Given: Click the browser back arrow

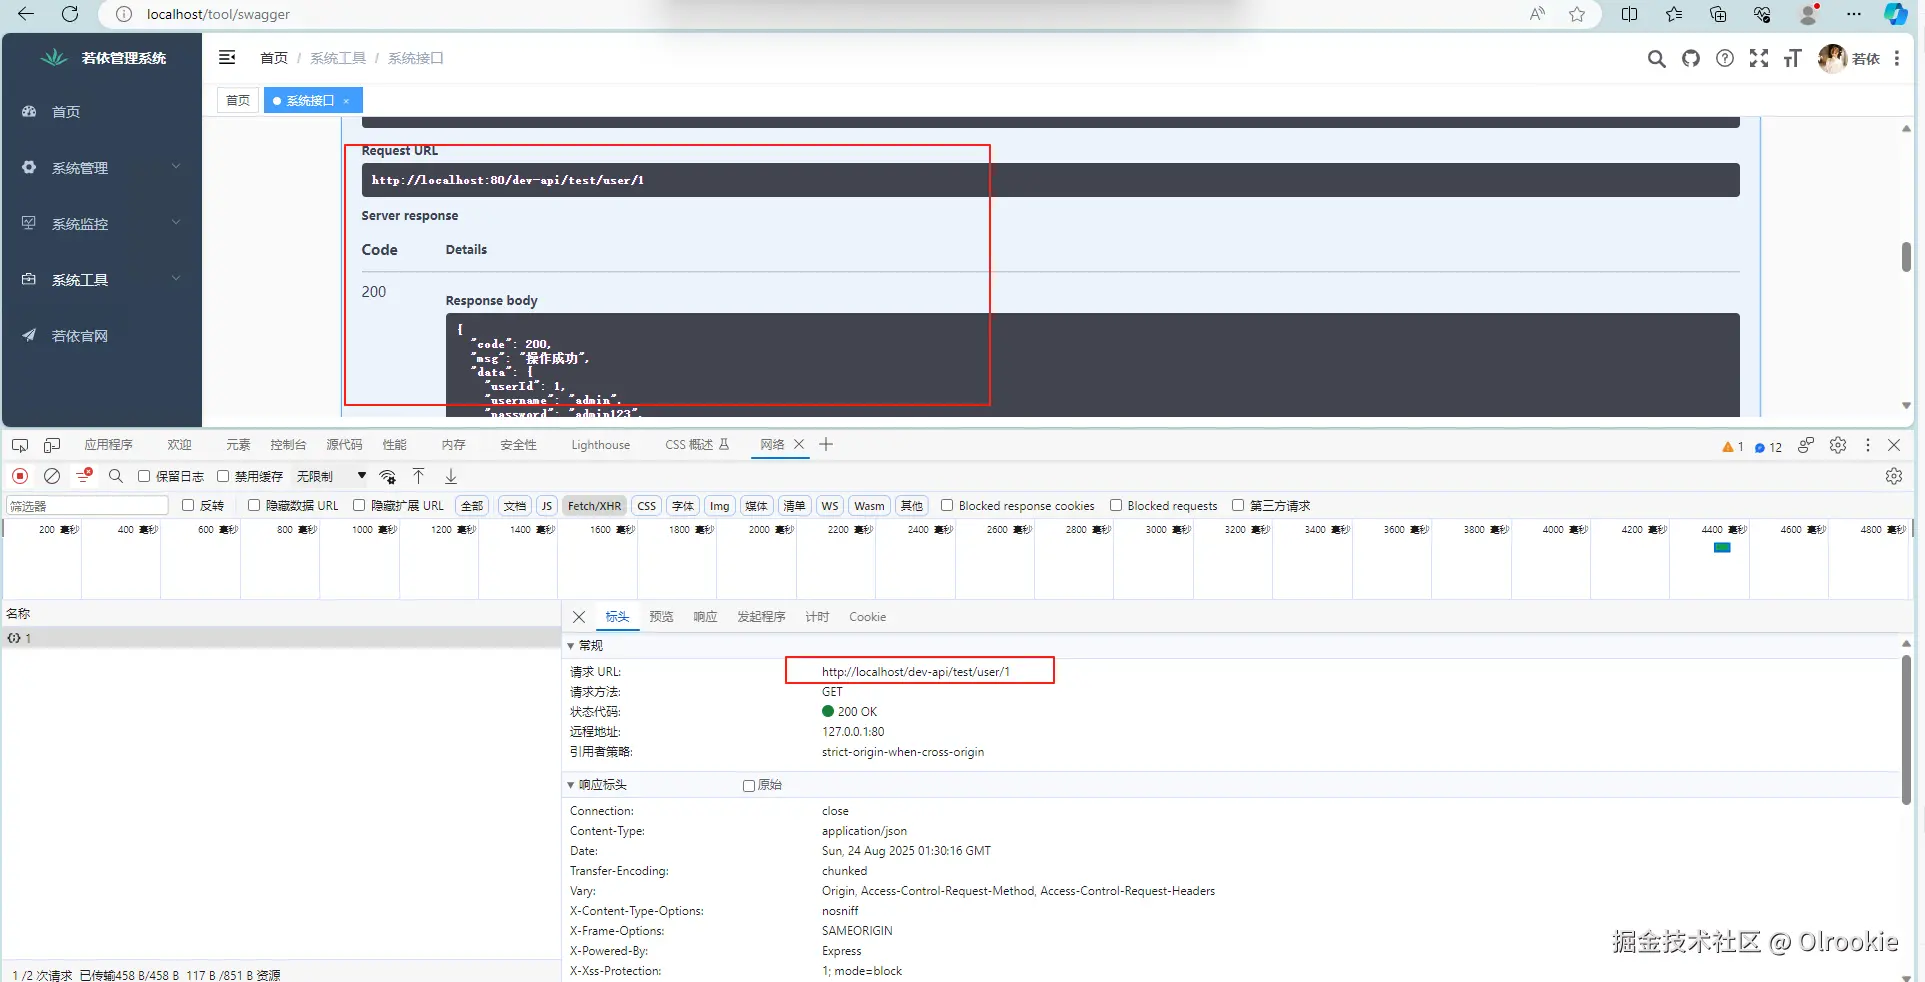Looking at the screenshot, I should point(26,14).
